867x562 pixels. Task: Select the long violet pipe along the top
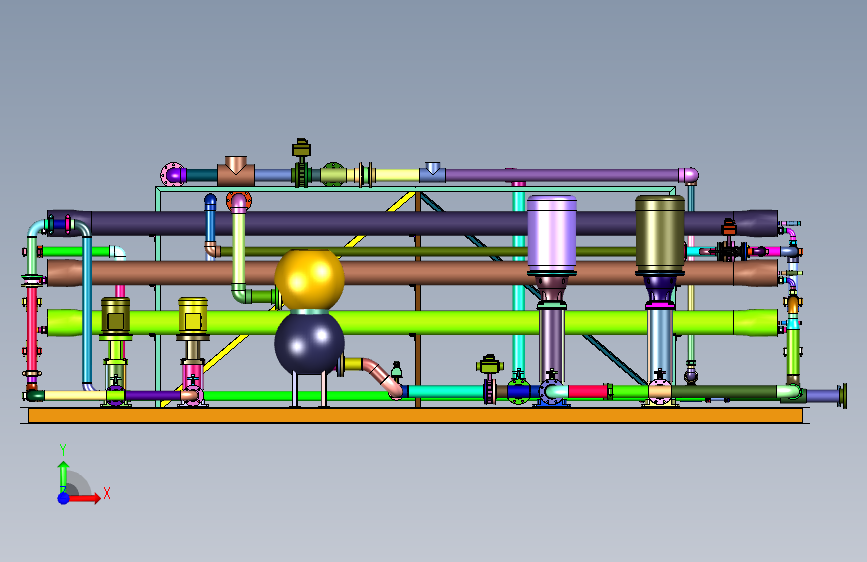click(x=561, y=175)
